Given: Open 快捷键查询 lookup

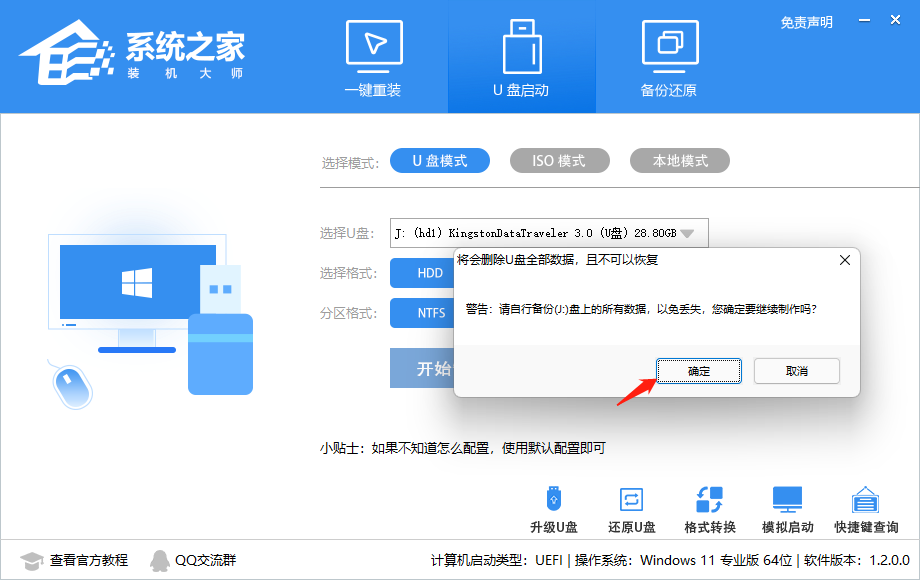Looking at the screenshot, I should (x=864, y=508).
